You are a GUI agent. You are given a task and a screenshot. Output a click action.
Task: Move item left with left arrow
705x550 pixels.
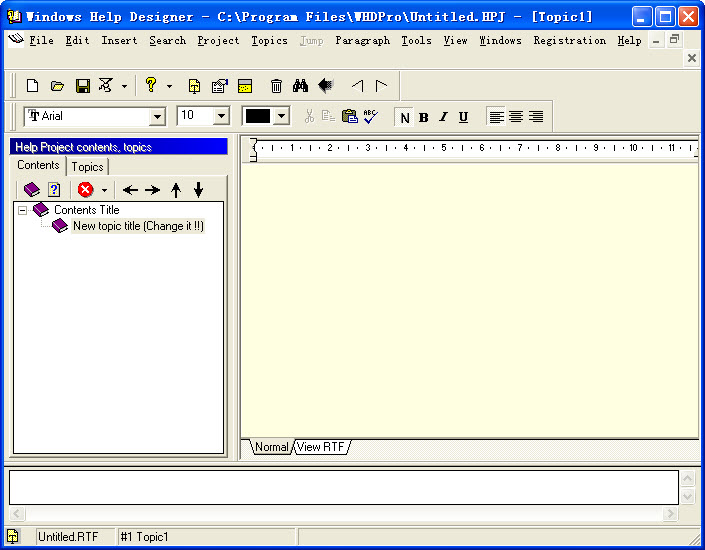(130, 190)
